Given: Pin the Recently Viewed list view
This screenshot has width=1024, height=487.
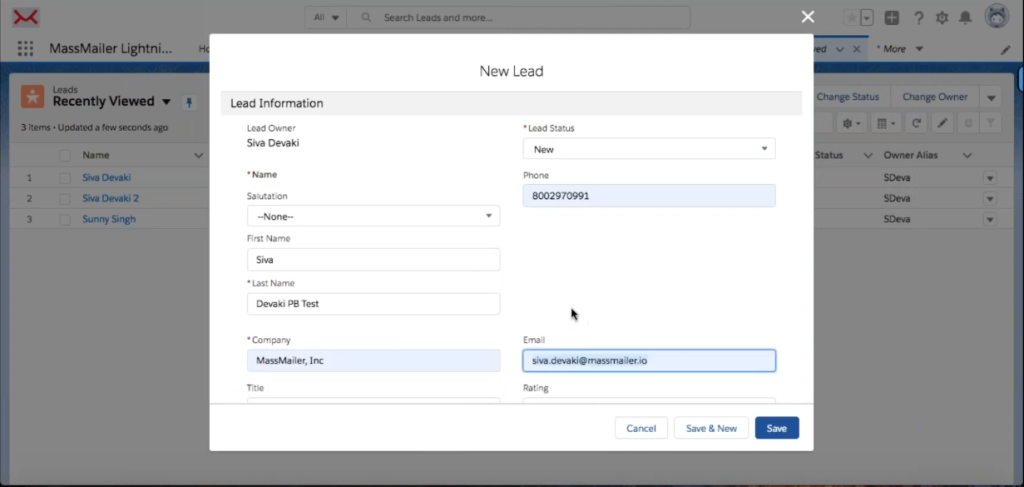Looking at the screenshot, I should [x=189, y=102].
